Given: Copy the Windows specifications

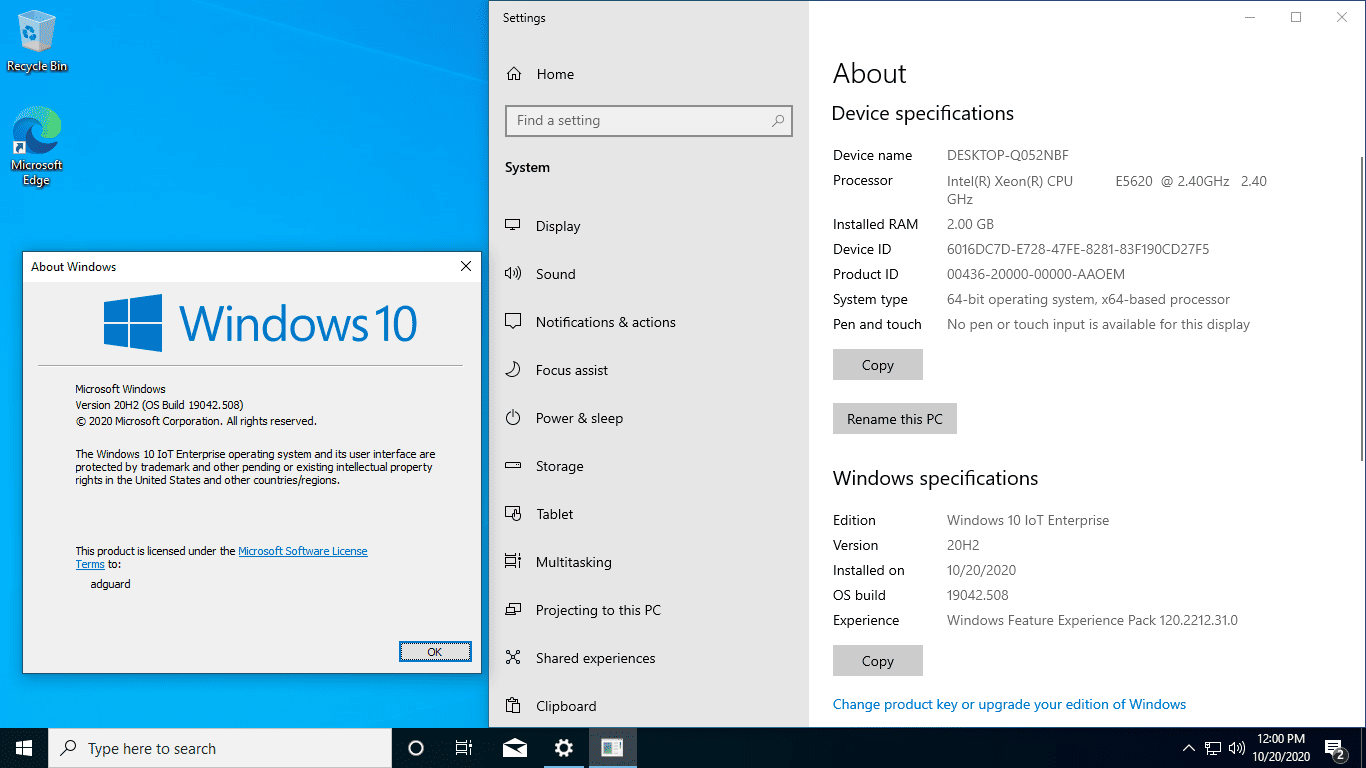Looking at the screenshot, I should pos(878,661).
